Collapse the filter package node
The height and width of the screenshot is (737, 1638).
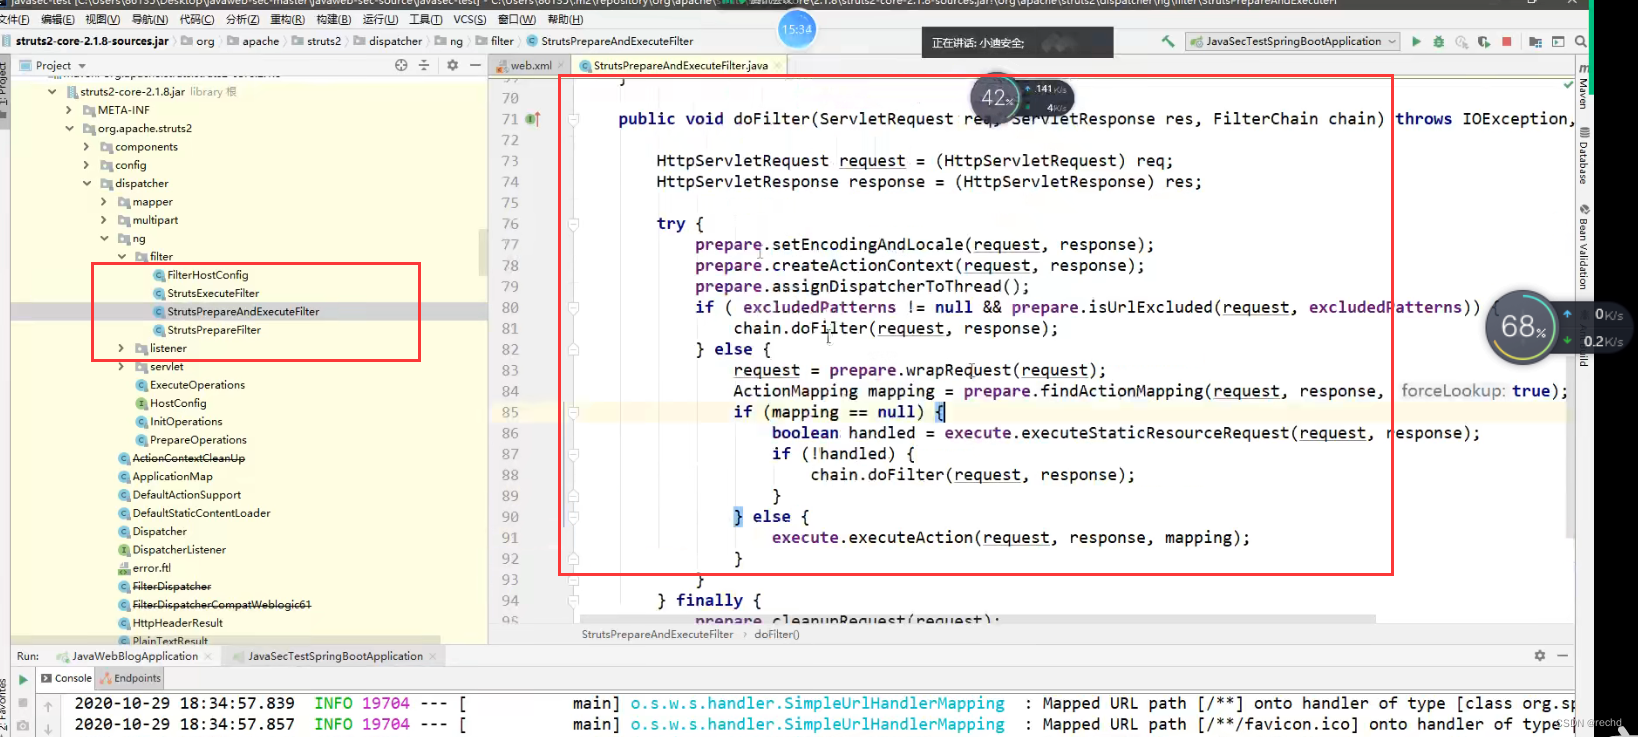coord(121,257)
